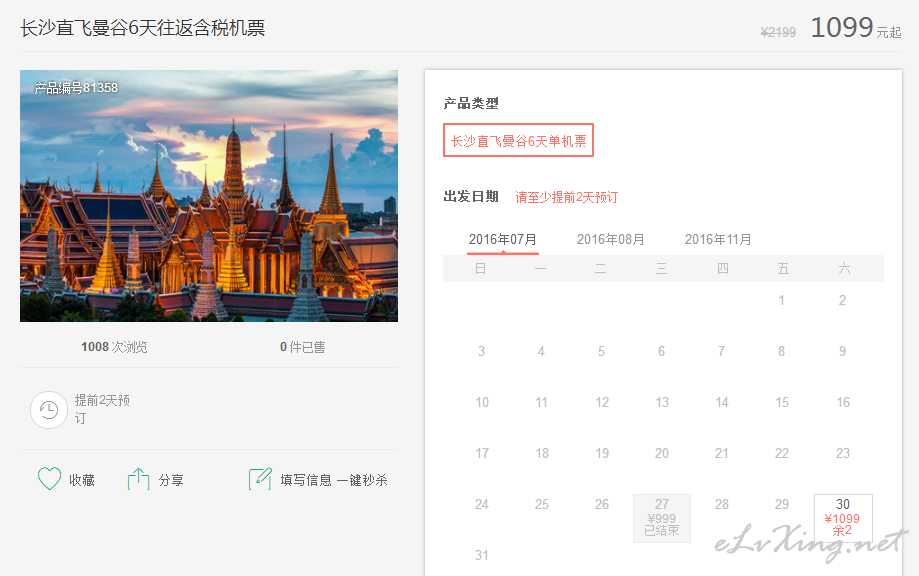Switch to the 2016年08月 tab
Screen dimensions: 919x576
click(611, 240)
